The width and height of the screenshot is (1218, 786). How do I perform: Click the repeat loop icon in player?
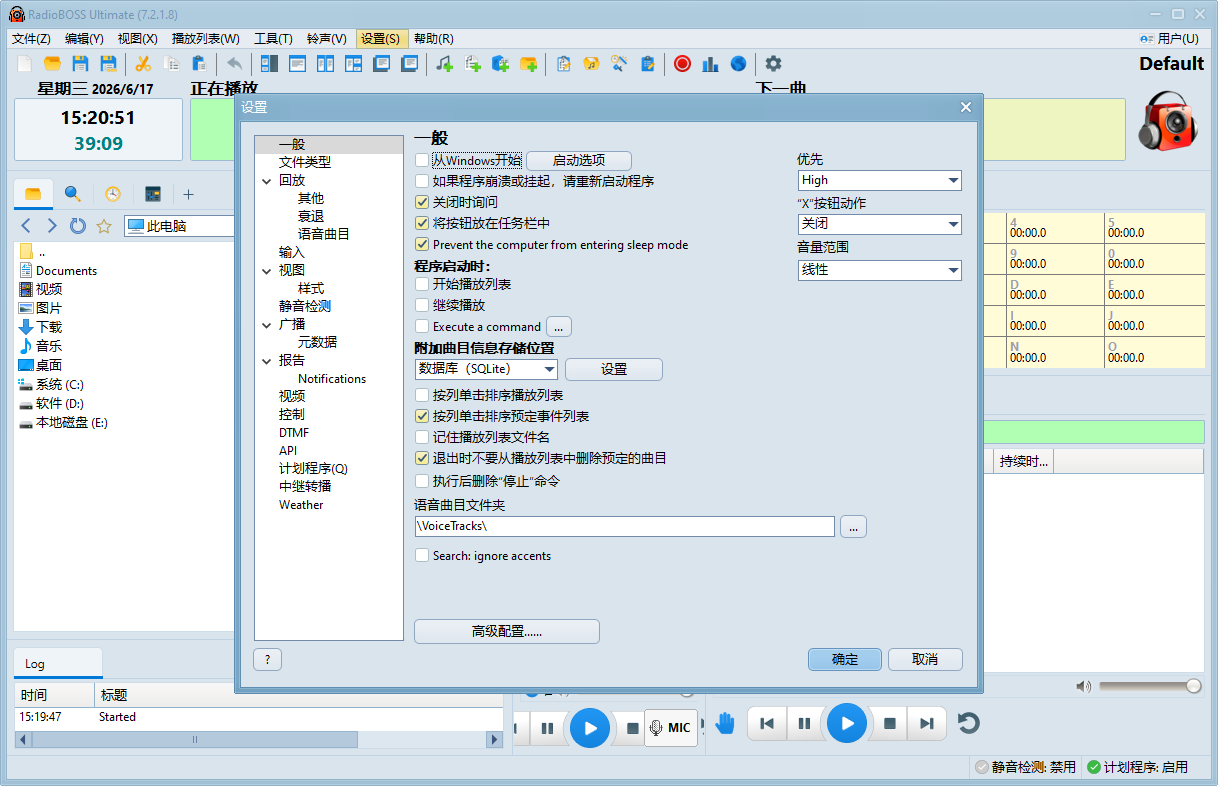[968, 723]
